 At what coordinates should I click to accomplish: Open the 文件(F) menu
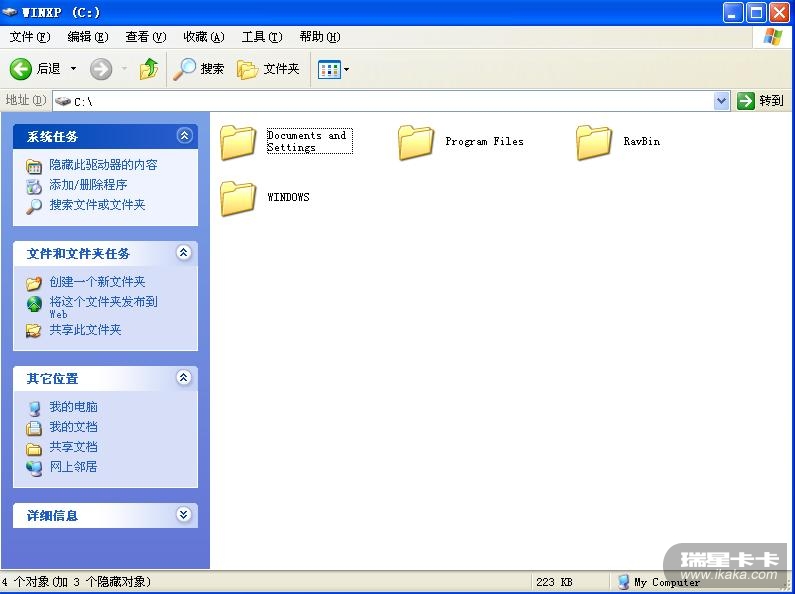[30, 37]
